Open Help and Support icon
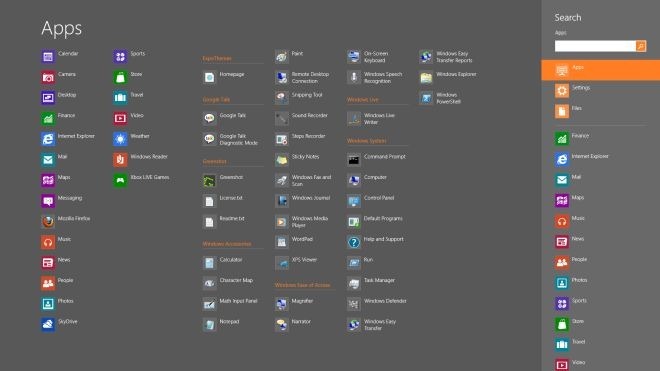The width and height of the screenshot is (660, 371). pyautogui.click(x=354, y=242)
